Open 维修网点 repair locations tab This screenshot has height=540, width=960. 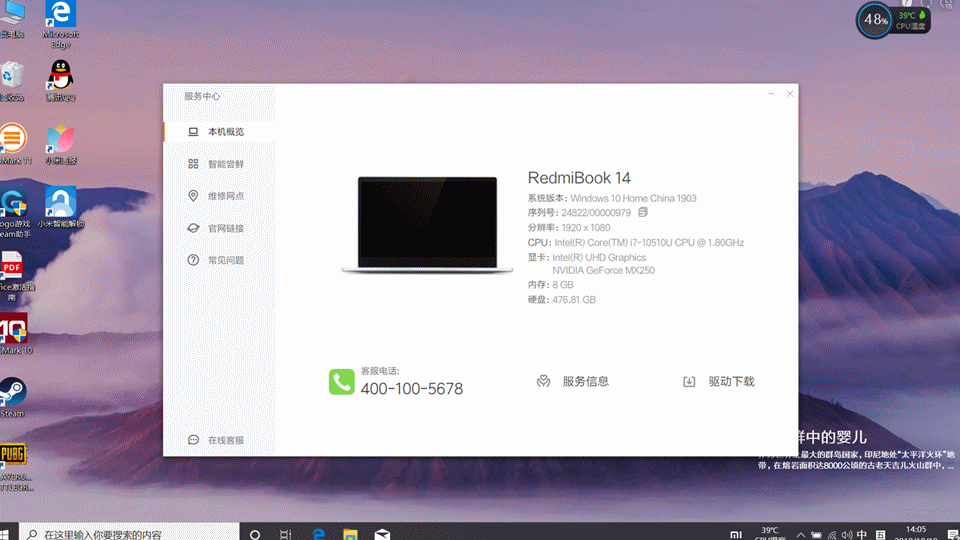tap(219, 196)
